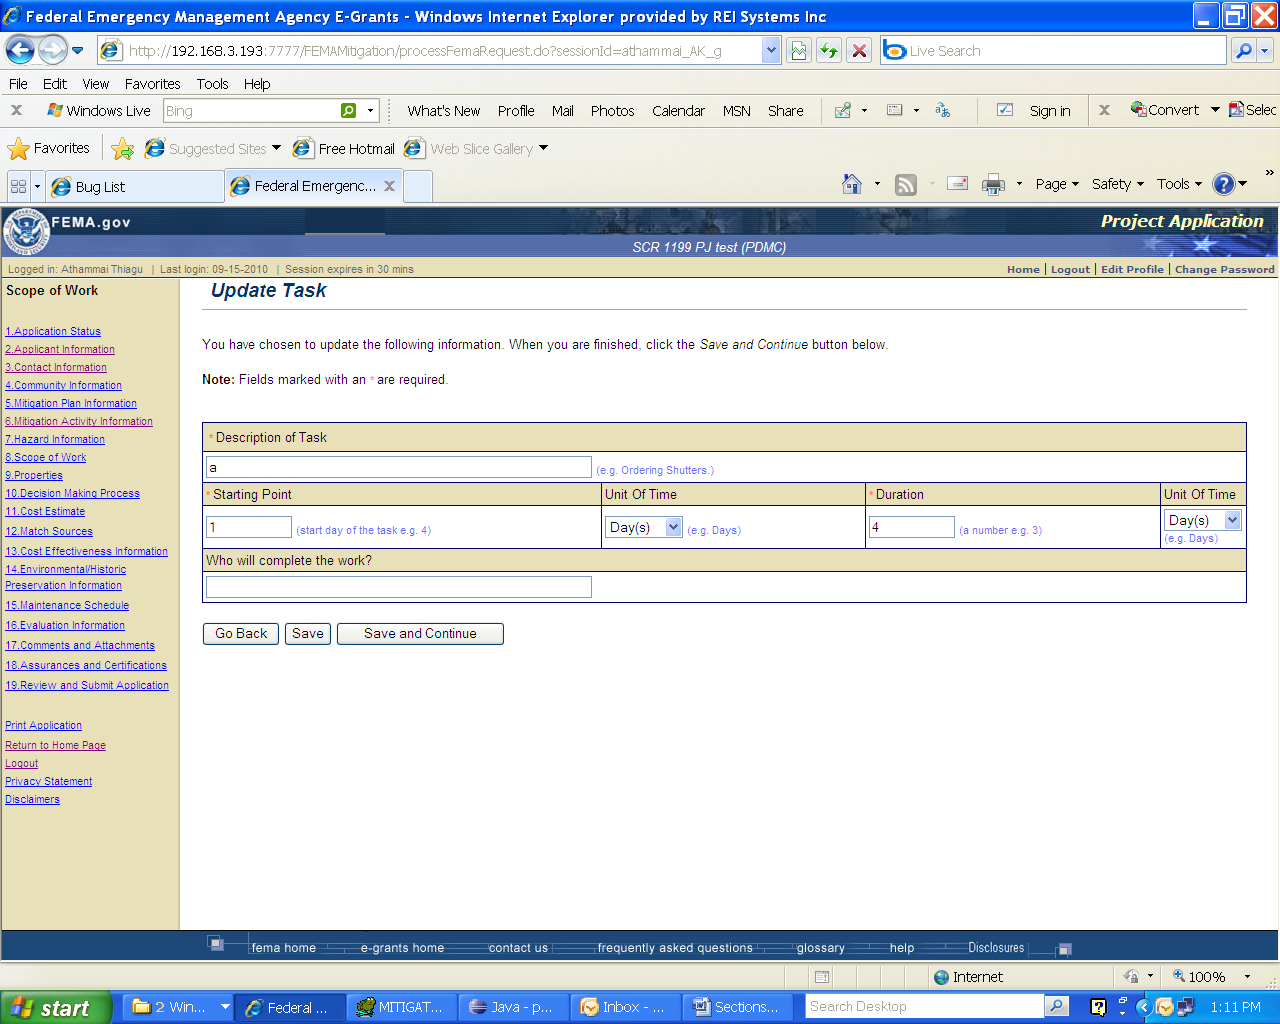Click the Live Search magnifier button

pos(1243,51)
